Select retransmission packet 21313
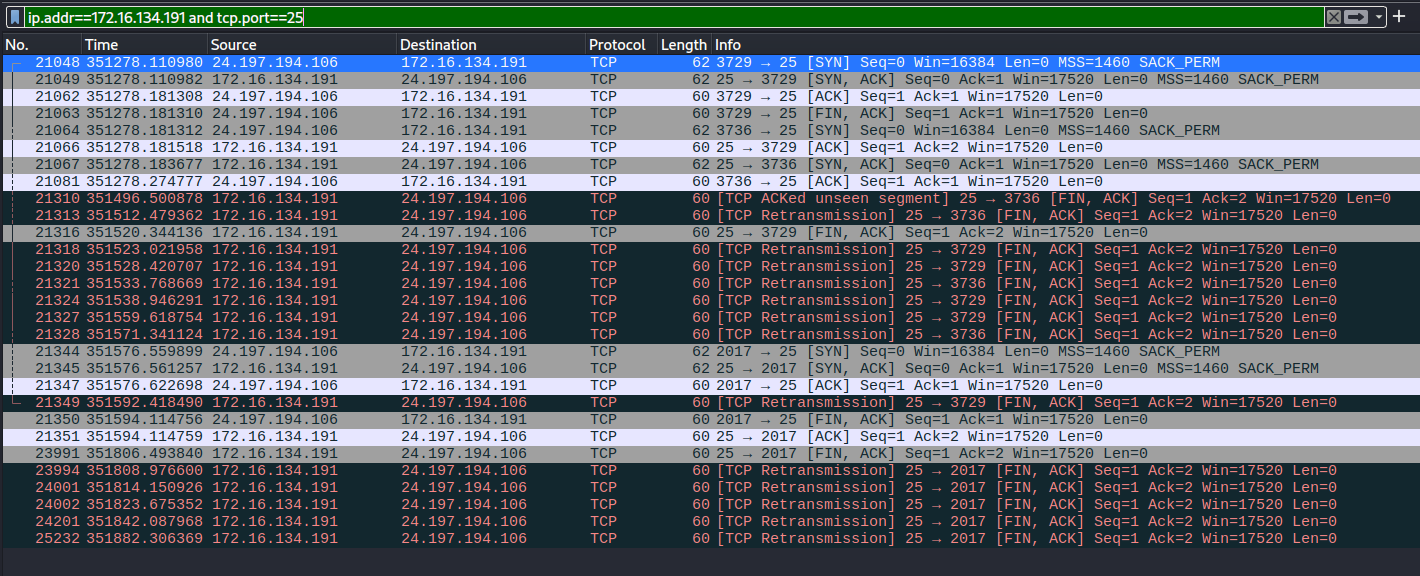Screen dimensions: 1420x576 click(710, 215)
